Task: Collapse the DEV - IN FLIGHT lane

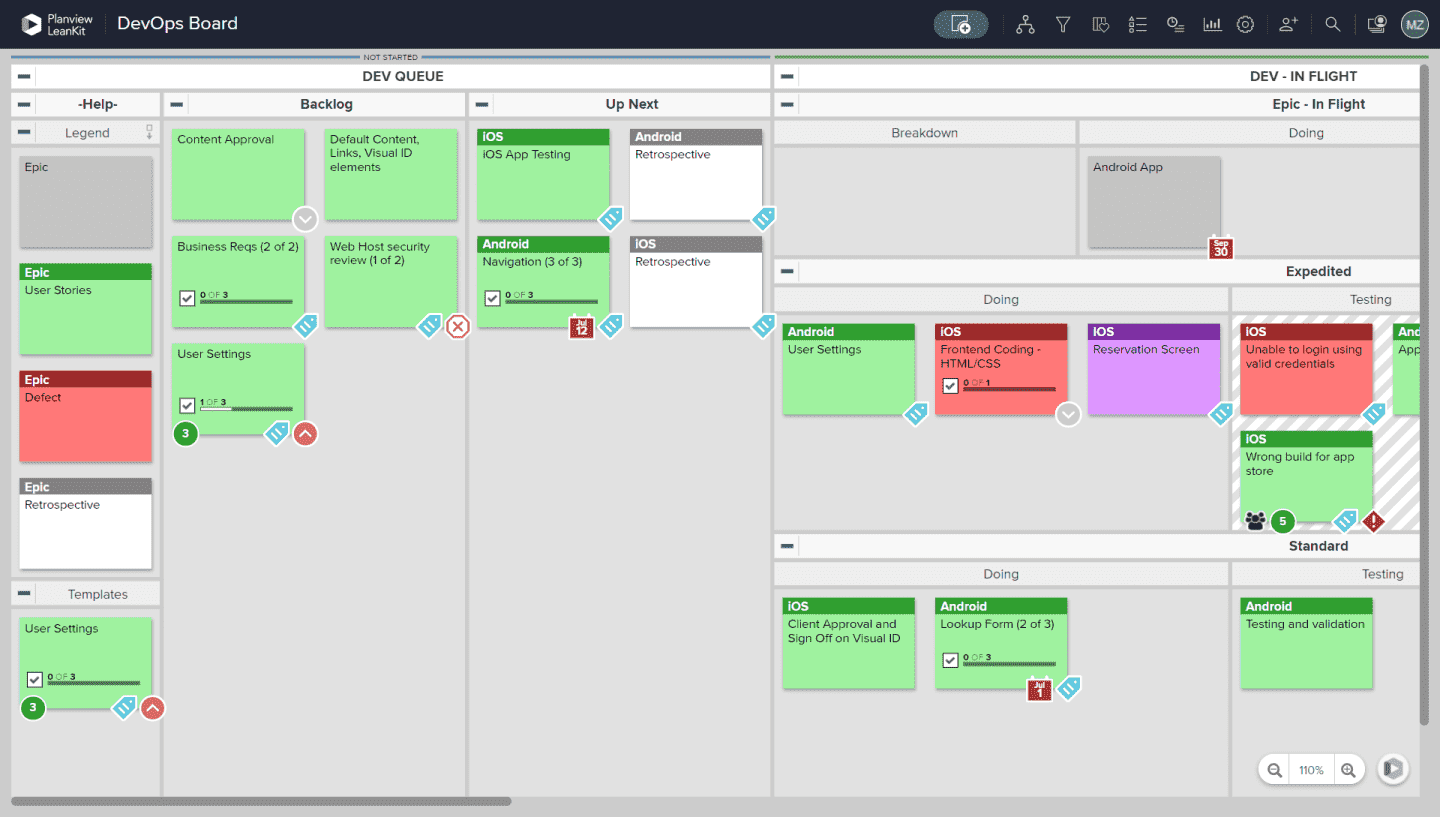Action: tap(786, 76)
